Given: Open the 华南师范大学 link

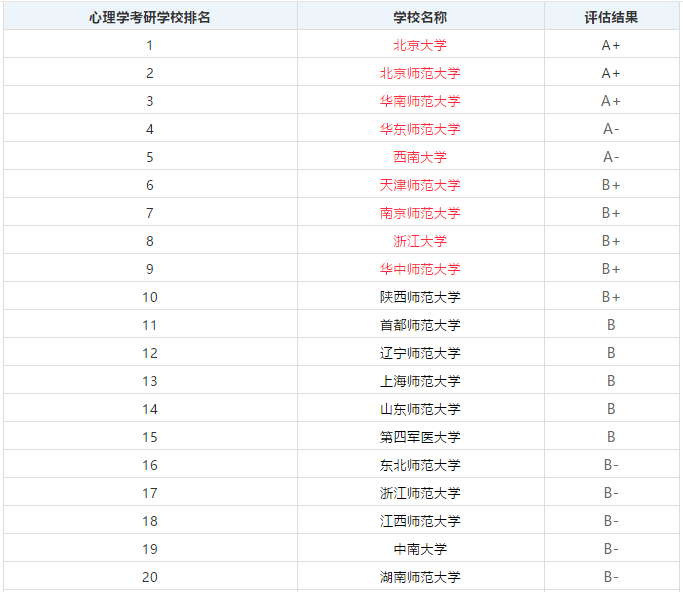Looking at the screenshot, I should point(420,101).
